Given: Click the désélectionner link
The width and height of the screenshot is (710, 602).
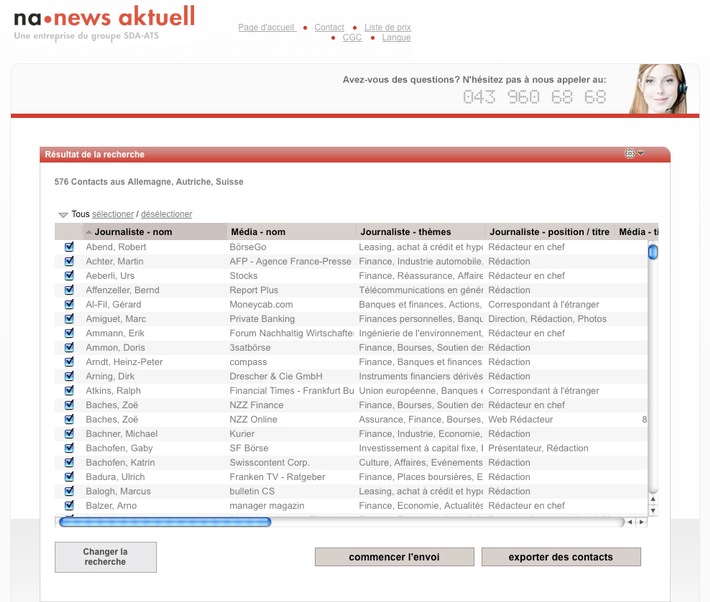Looking at the screenshot, I should 166,214.
